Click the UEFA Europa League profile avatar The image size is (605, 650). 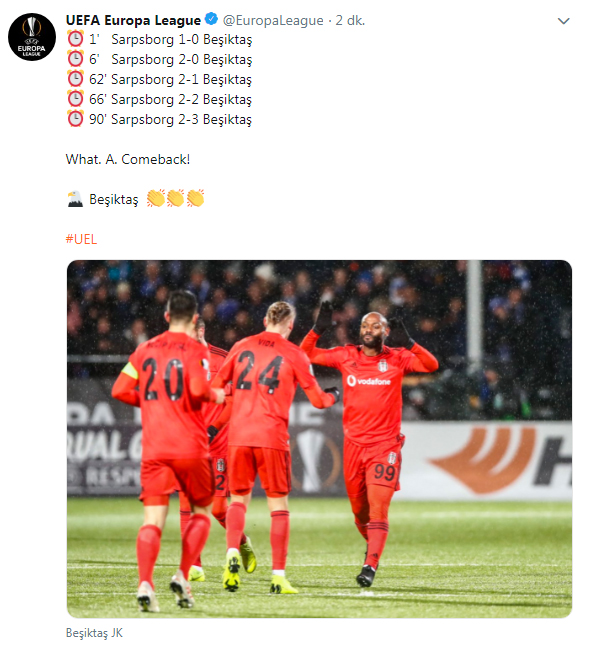coord(32,37)
